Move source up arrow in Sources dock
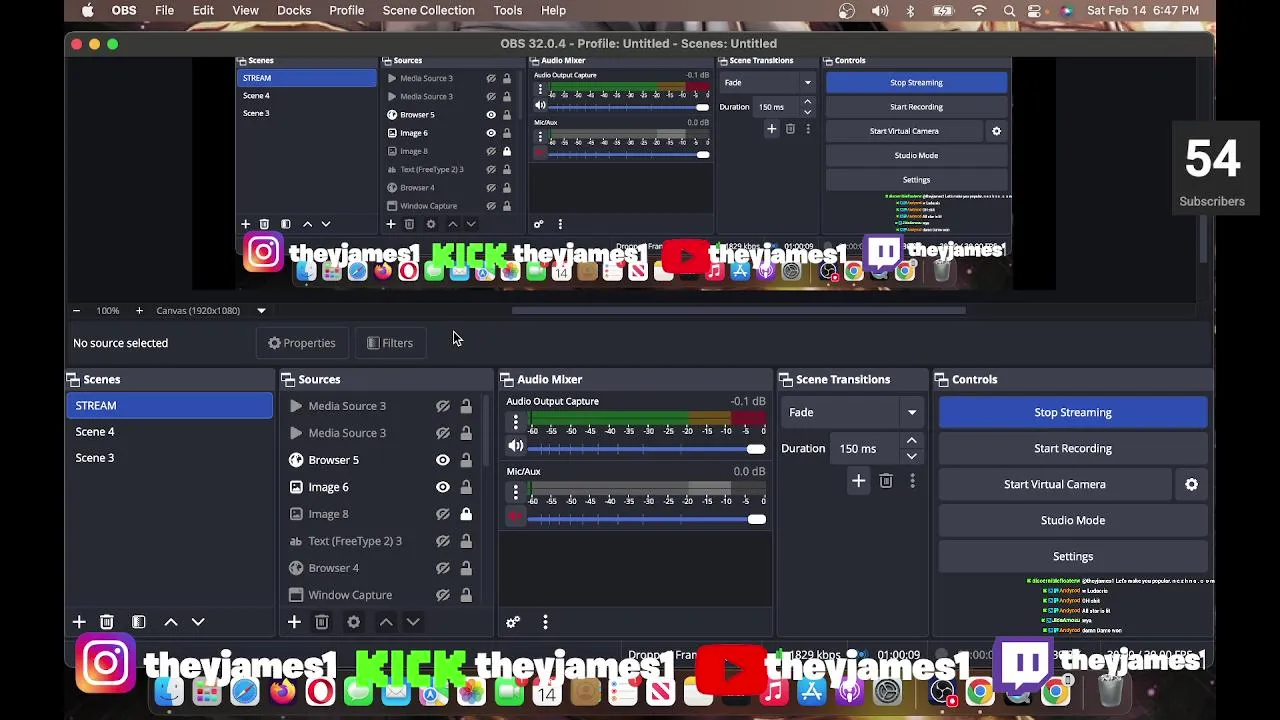 386,622
